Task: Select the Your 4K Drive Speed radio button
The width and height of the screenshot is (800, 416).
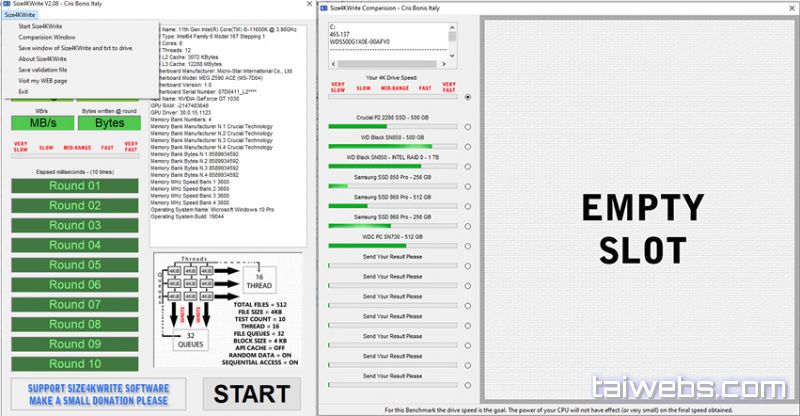Action: (x=467, y=97)
